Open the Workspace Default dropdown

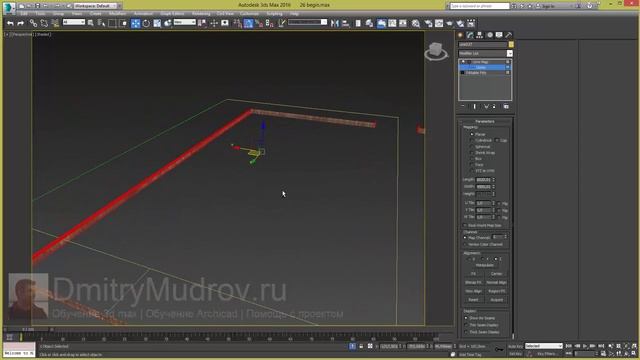(97, 6)
